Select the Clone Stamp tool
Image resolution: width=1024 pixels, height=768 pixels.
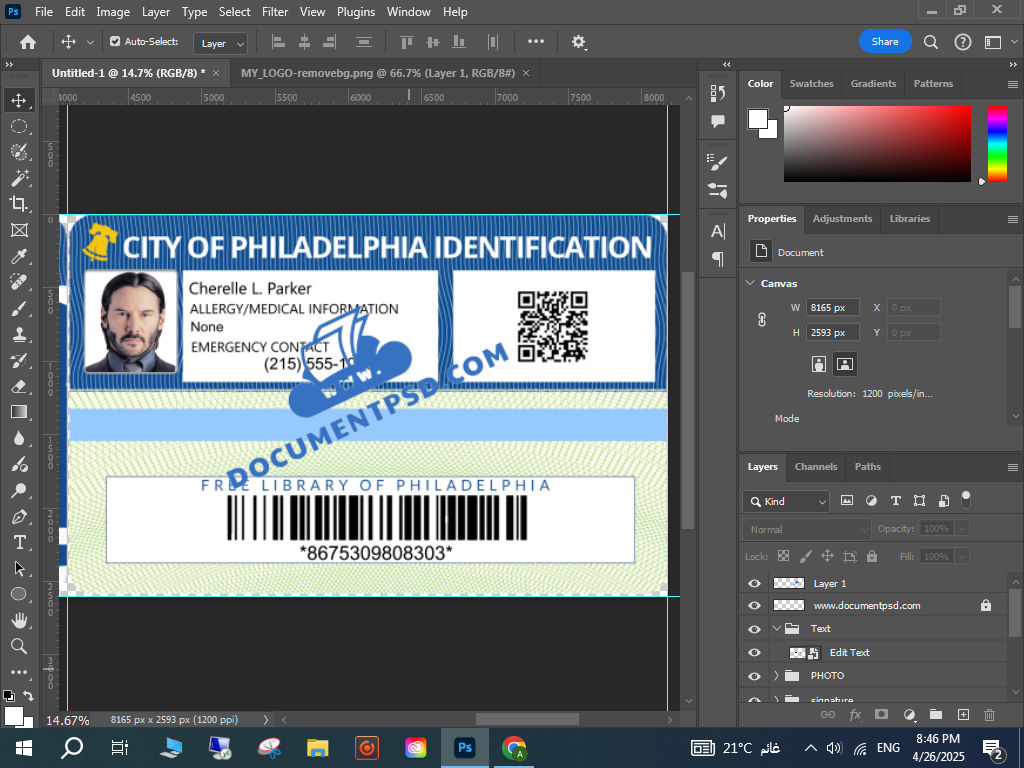point(19,334)
